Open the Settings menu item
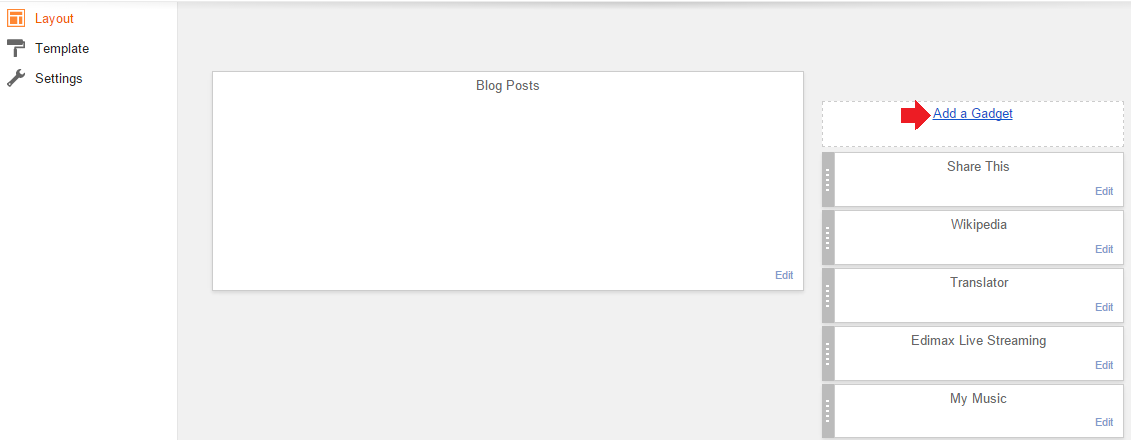Screen dimensions: 1131x440 [x=58, y=78]
